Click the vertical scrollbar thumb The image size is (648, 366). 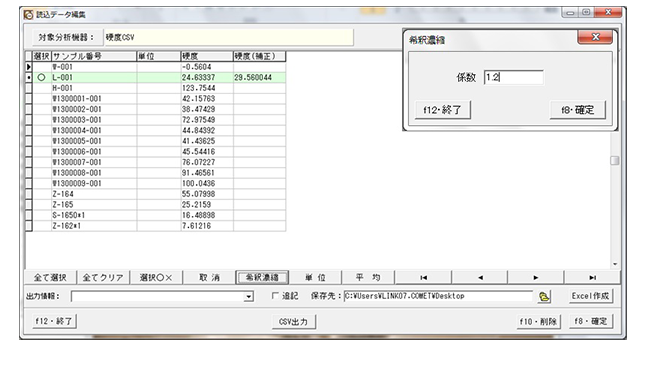click(615, 160)
